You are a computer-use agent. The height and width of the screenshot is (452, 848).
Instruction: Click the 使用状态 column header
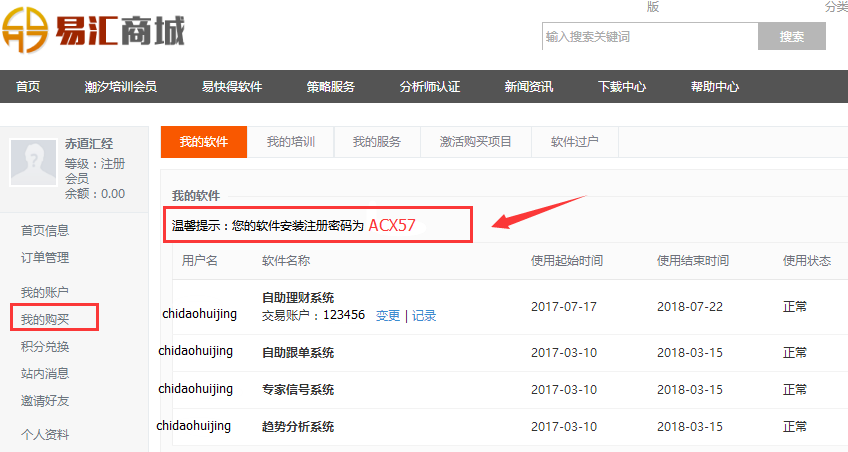(x=807, y=261)
